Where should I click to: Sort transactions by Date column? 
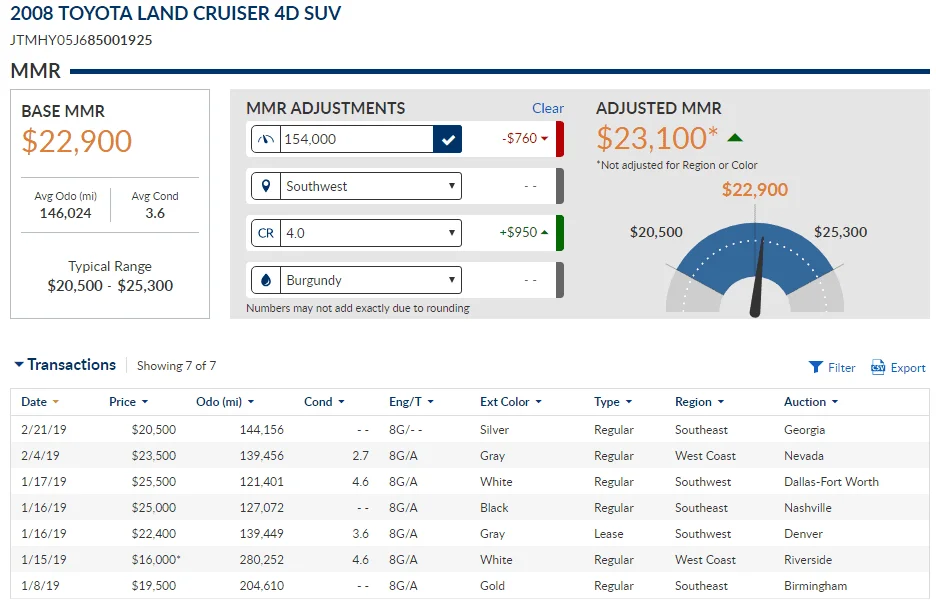(40, 402)
